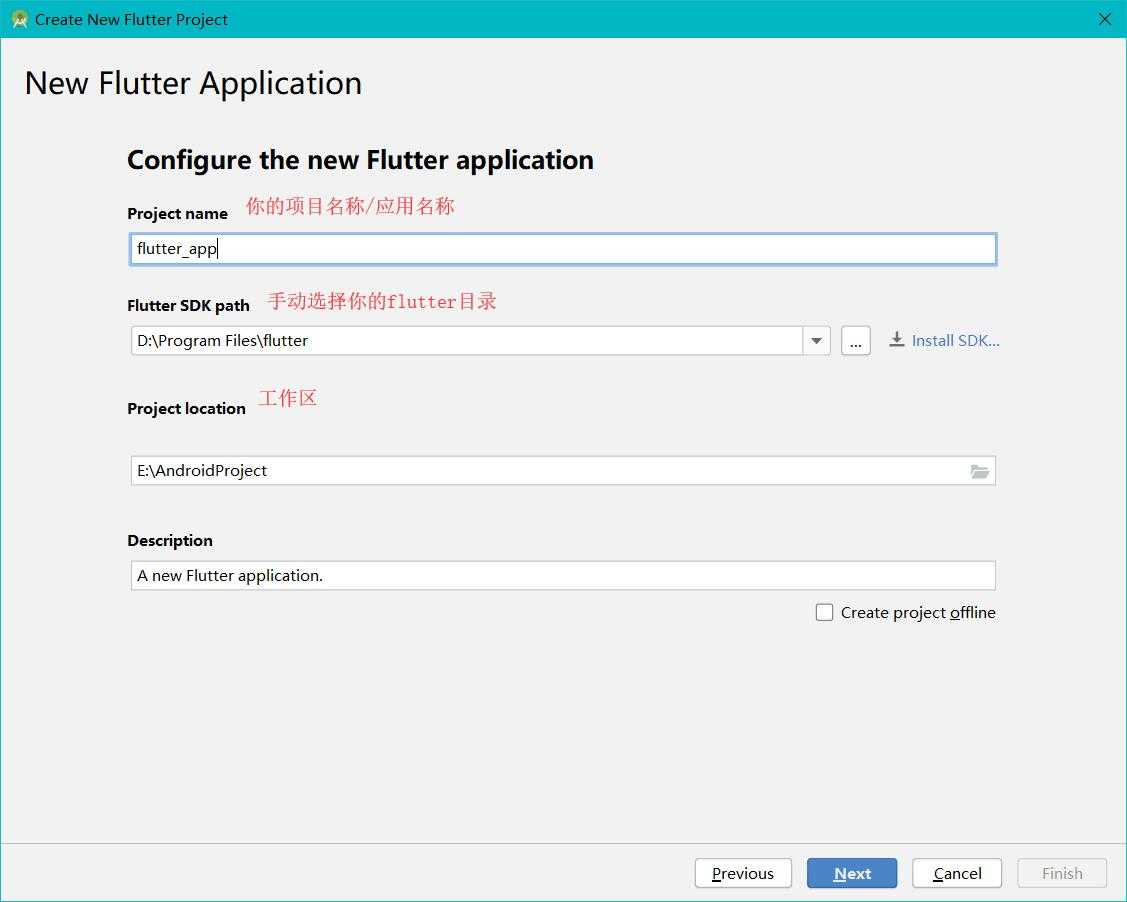
Task: Click the Install SDK download icon
Action: pyautogui.click(x=896, y=339)
